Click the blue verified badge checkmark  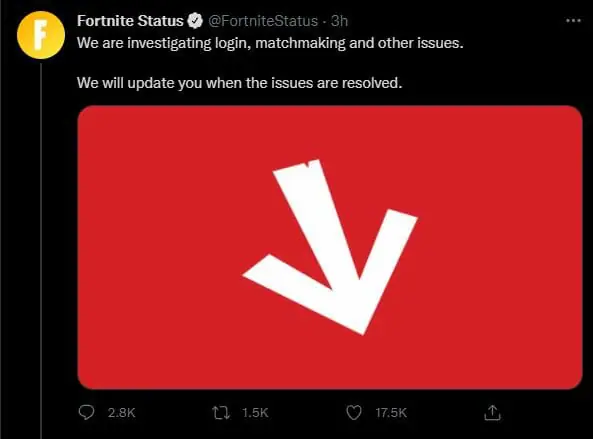click(195, 21)
